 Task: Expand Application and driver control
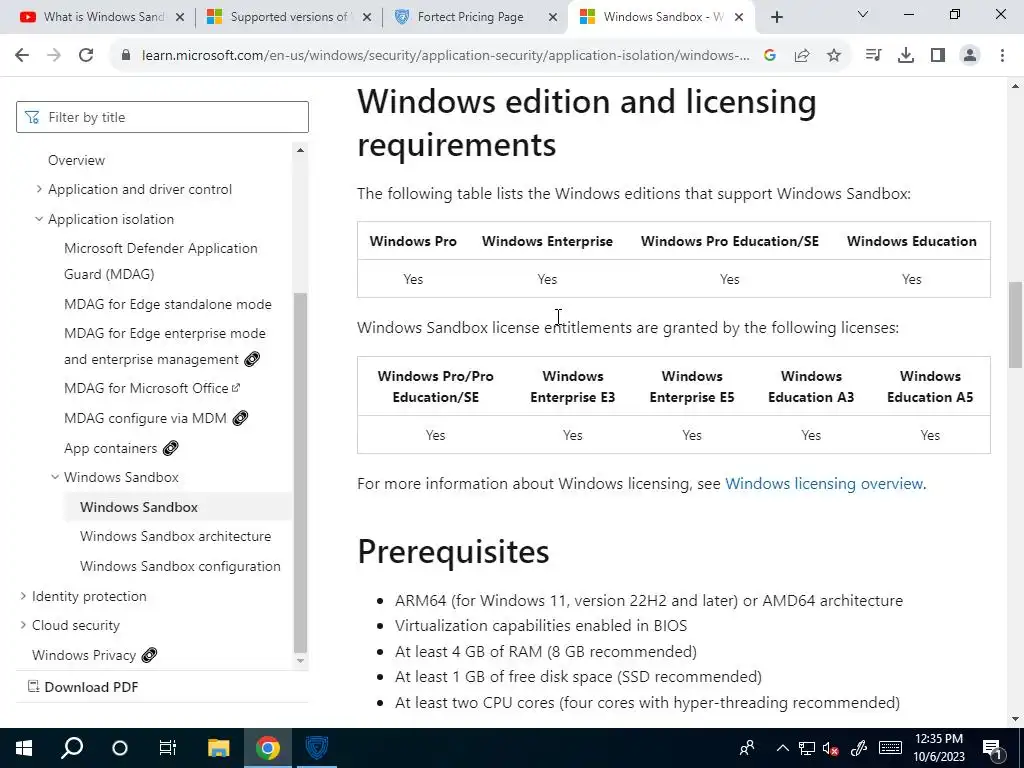pos(140,189)
